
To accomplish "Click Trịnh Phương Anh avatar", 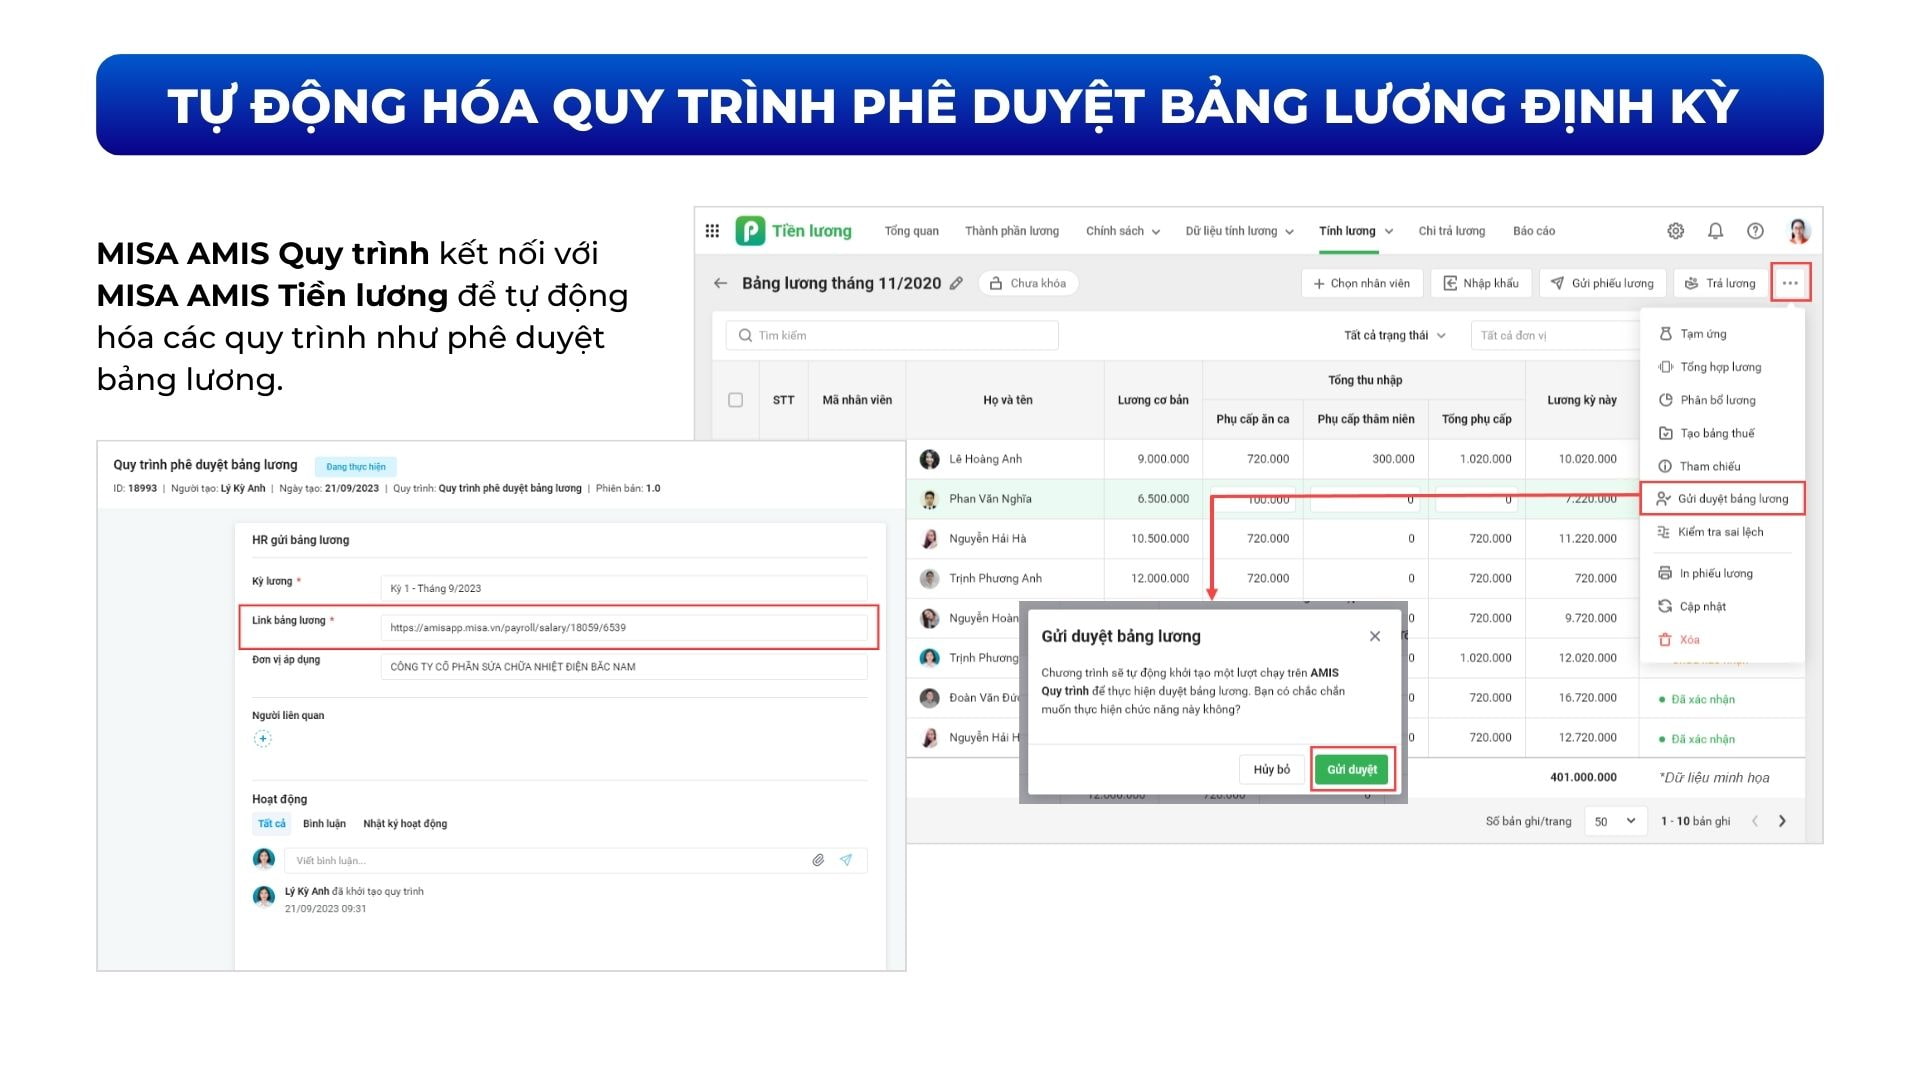I will (930, 579).
